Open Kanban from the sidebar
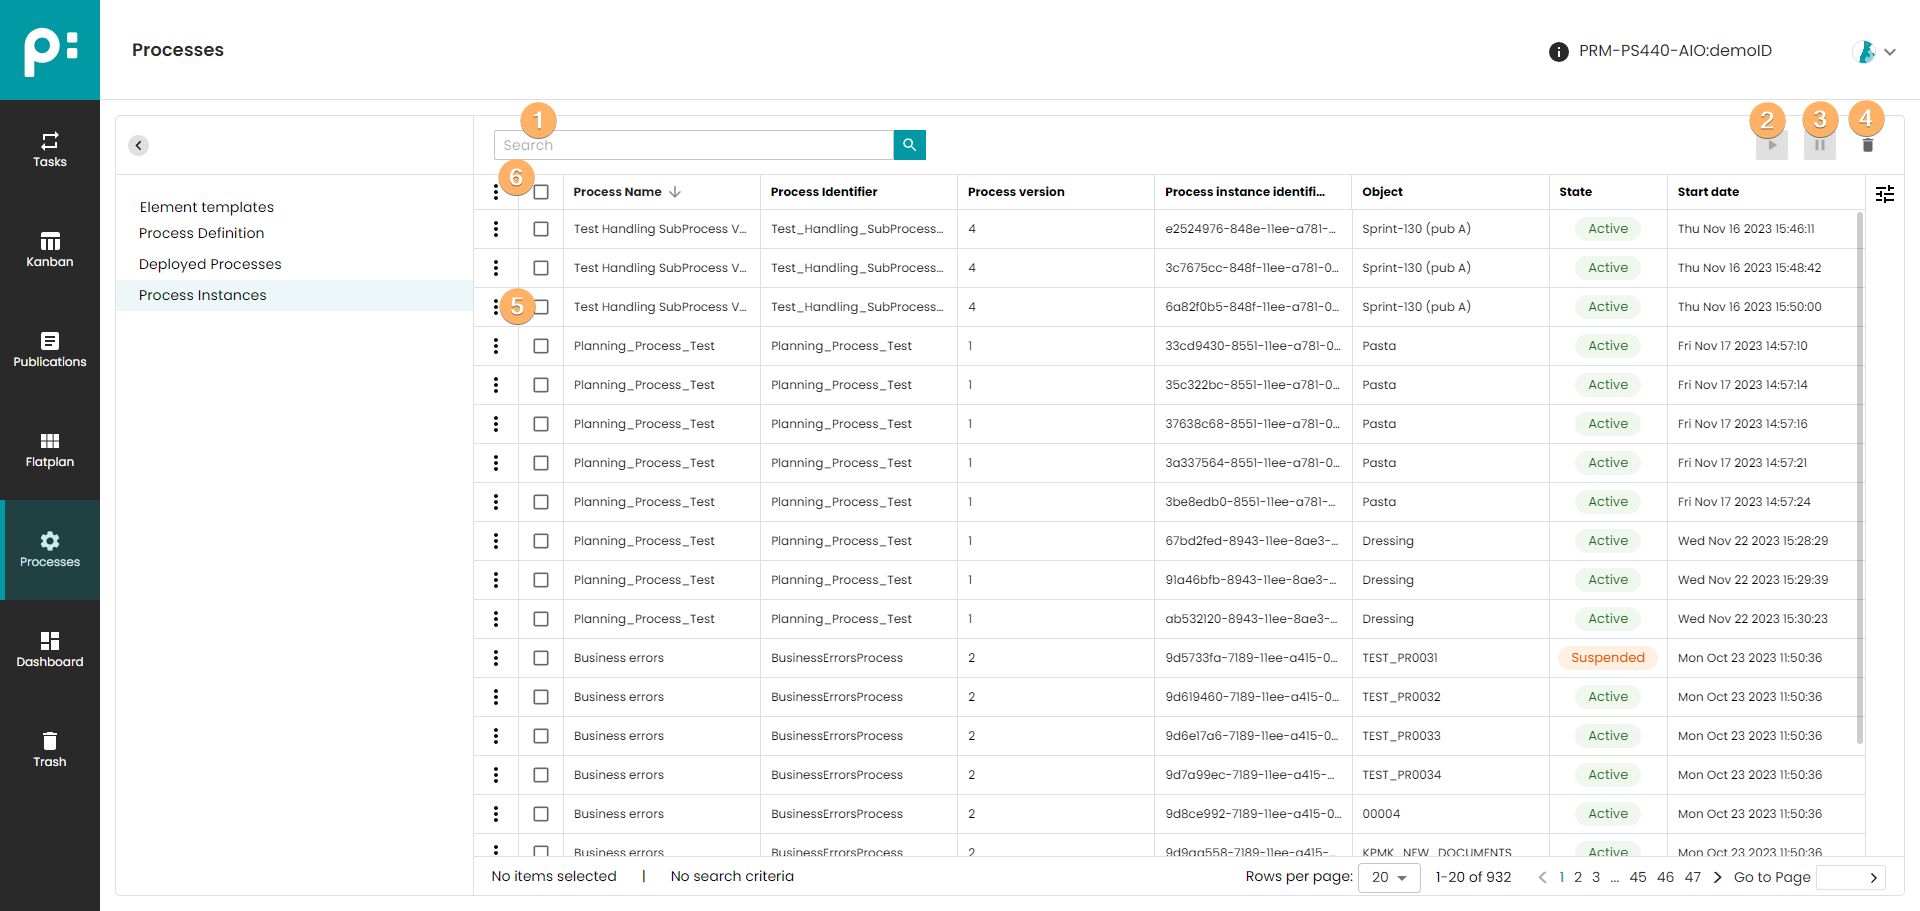Screen dimensions: 1920x911 click(x=50, y=250)
